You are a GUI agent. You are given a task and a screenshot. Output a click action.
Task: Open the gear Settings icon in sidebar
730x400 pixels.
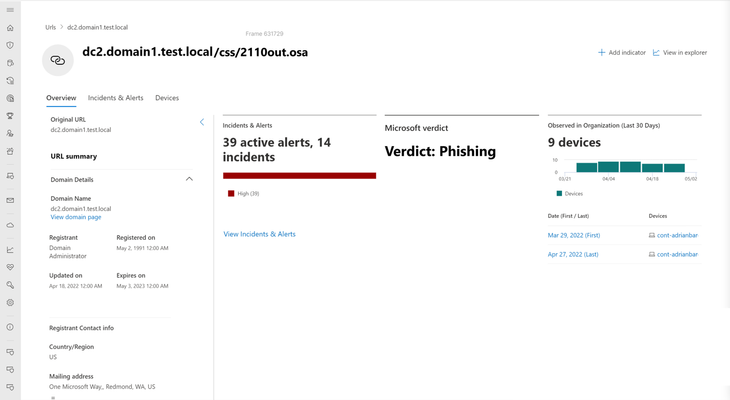coord(10,303)
